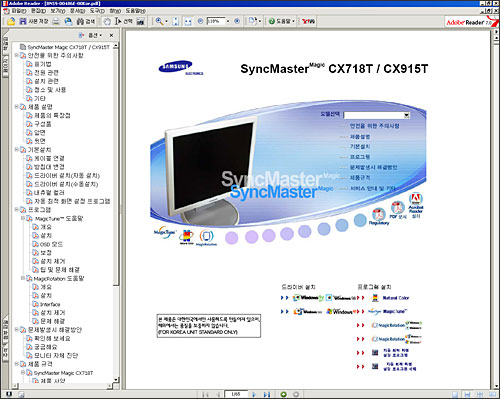Click the Regulatory PDF icon on the page

pos(379,216)
